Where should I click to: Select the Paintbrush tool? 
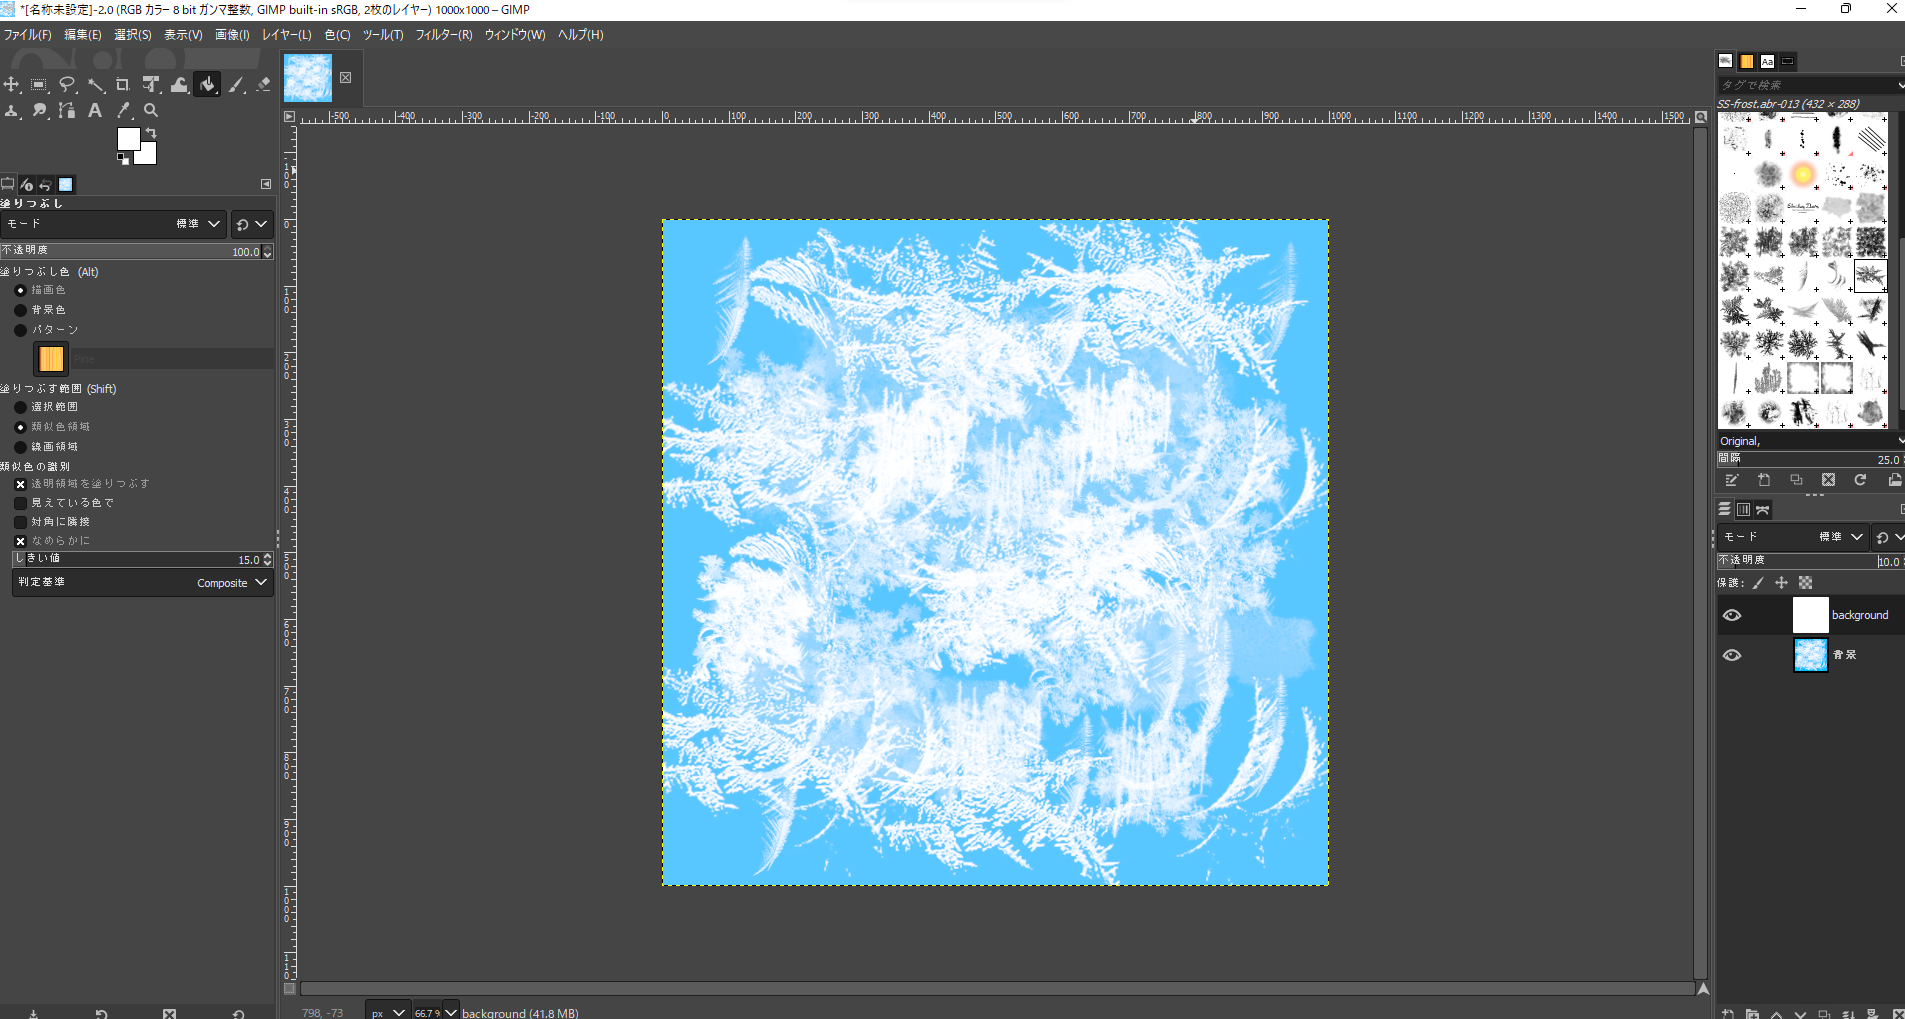236,85
